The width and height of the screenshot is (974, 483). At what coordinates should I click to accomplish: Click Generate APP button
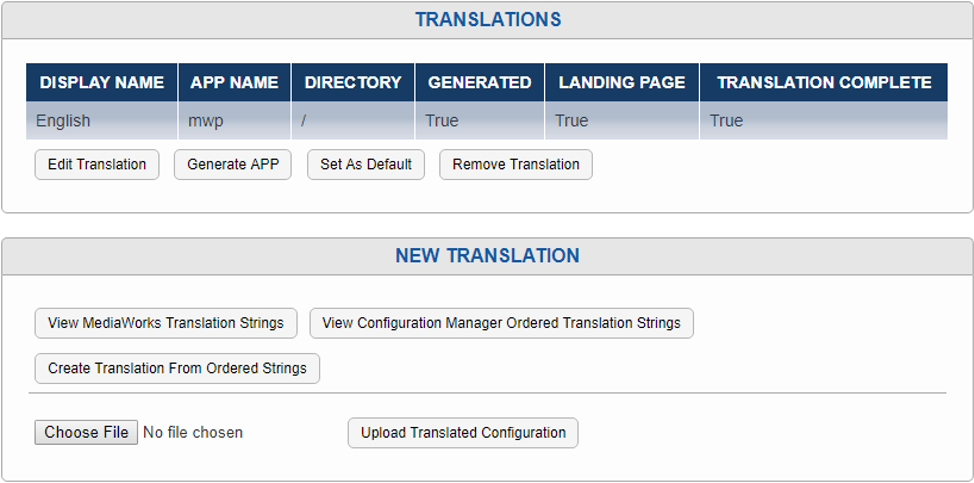click(233, 165)
